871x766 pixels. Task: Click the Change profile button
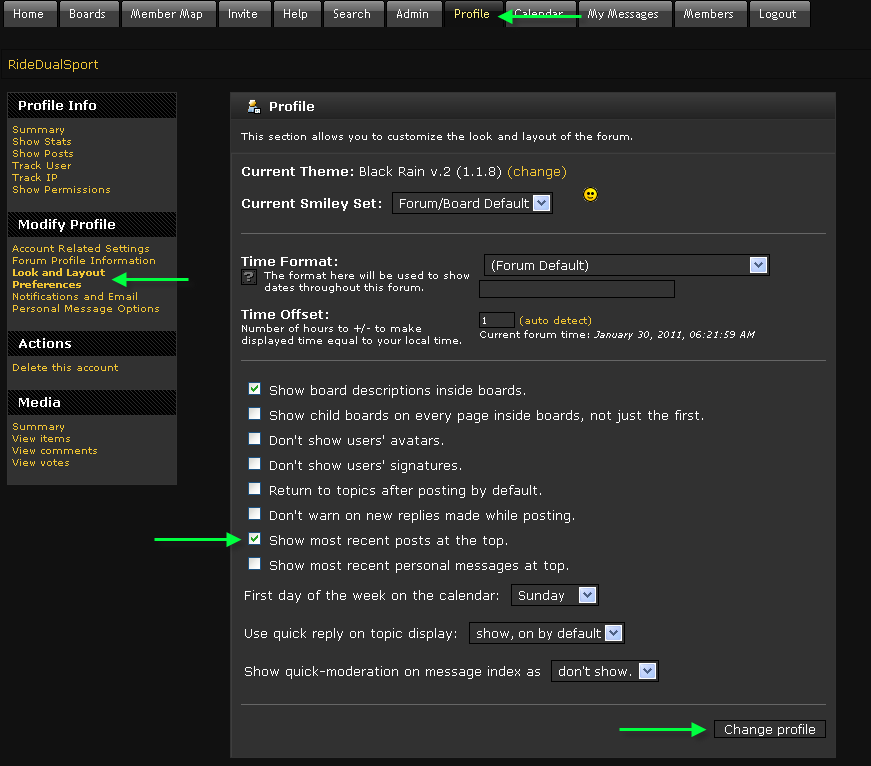pos(769,729)
